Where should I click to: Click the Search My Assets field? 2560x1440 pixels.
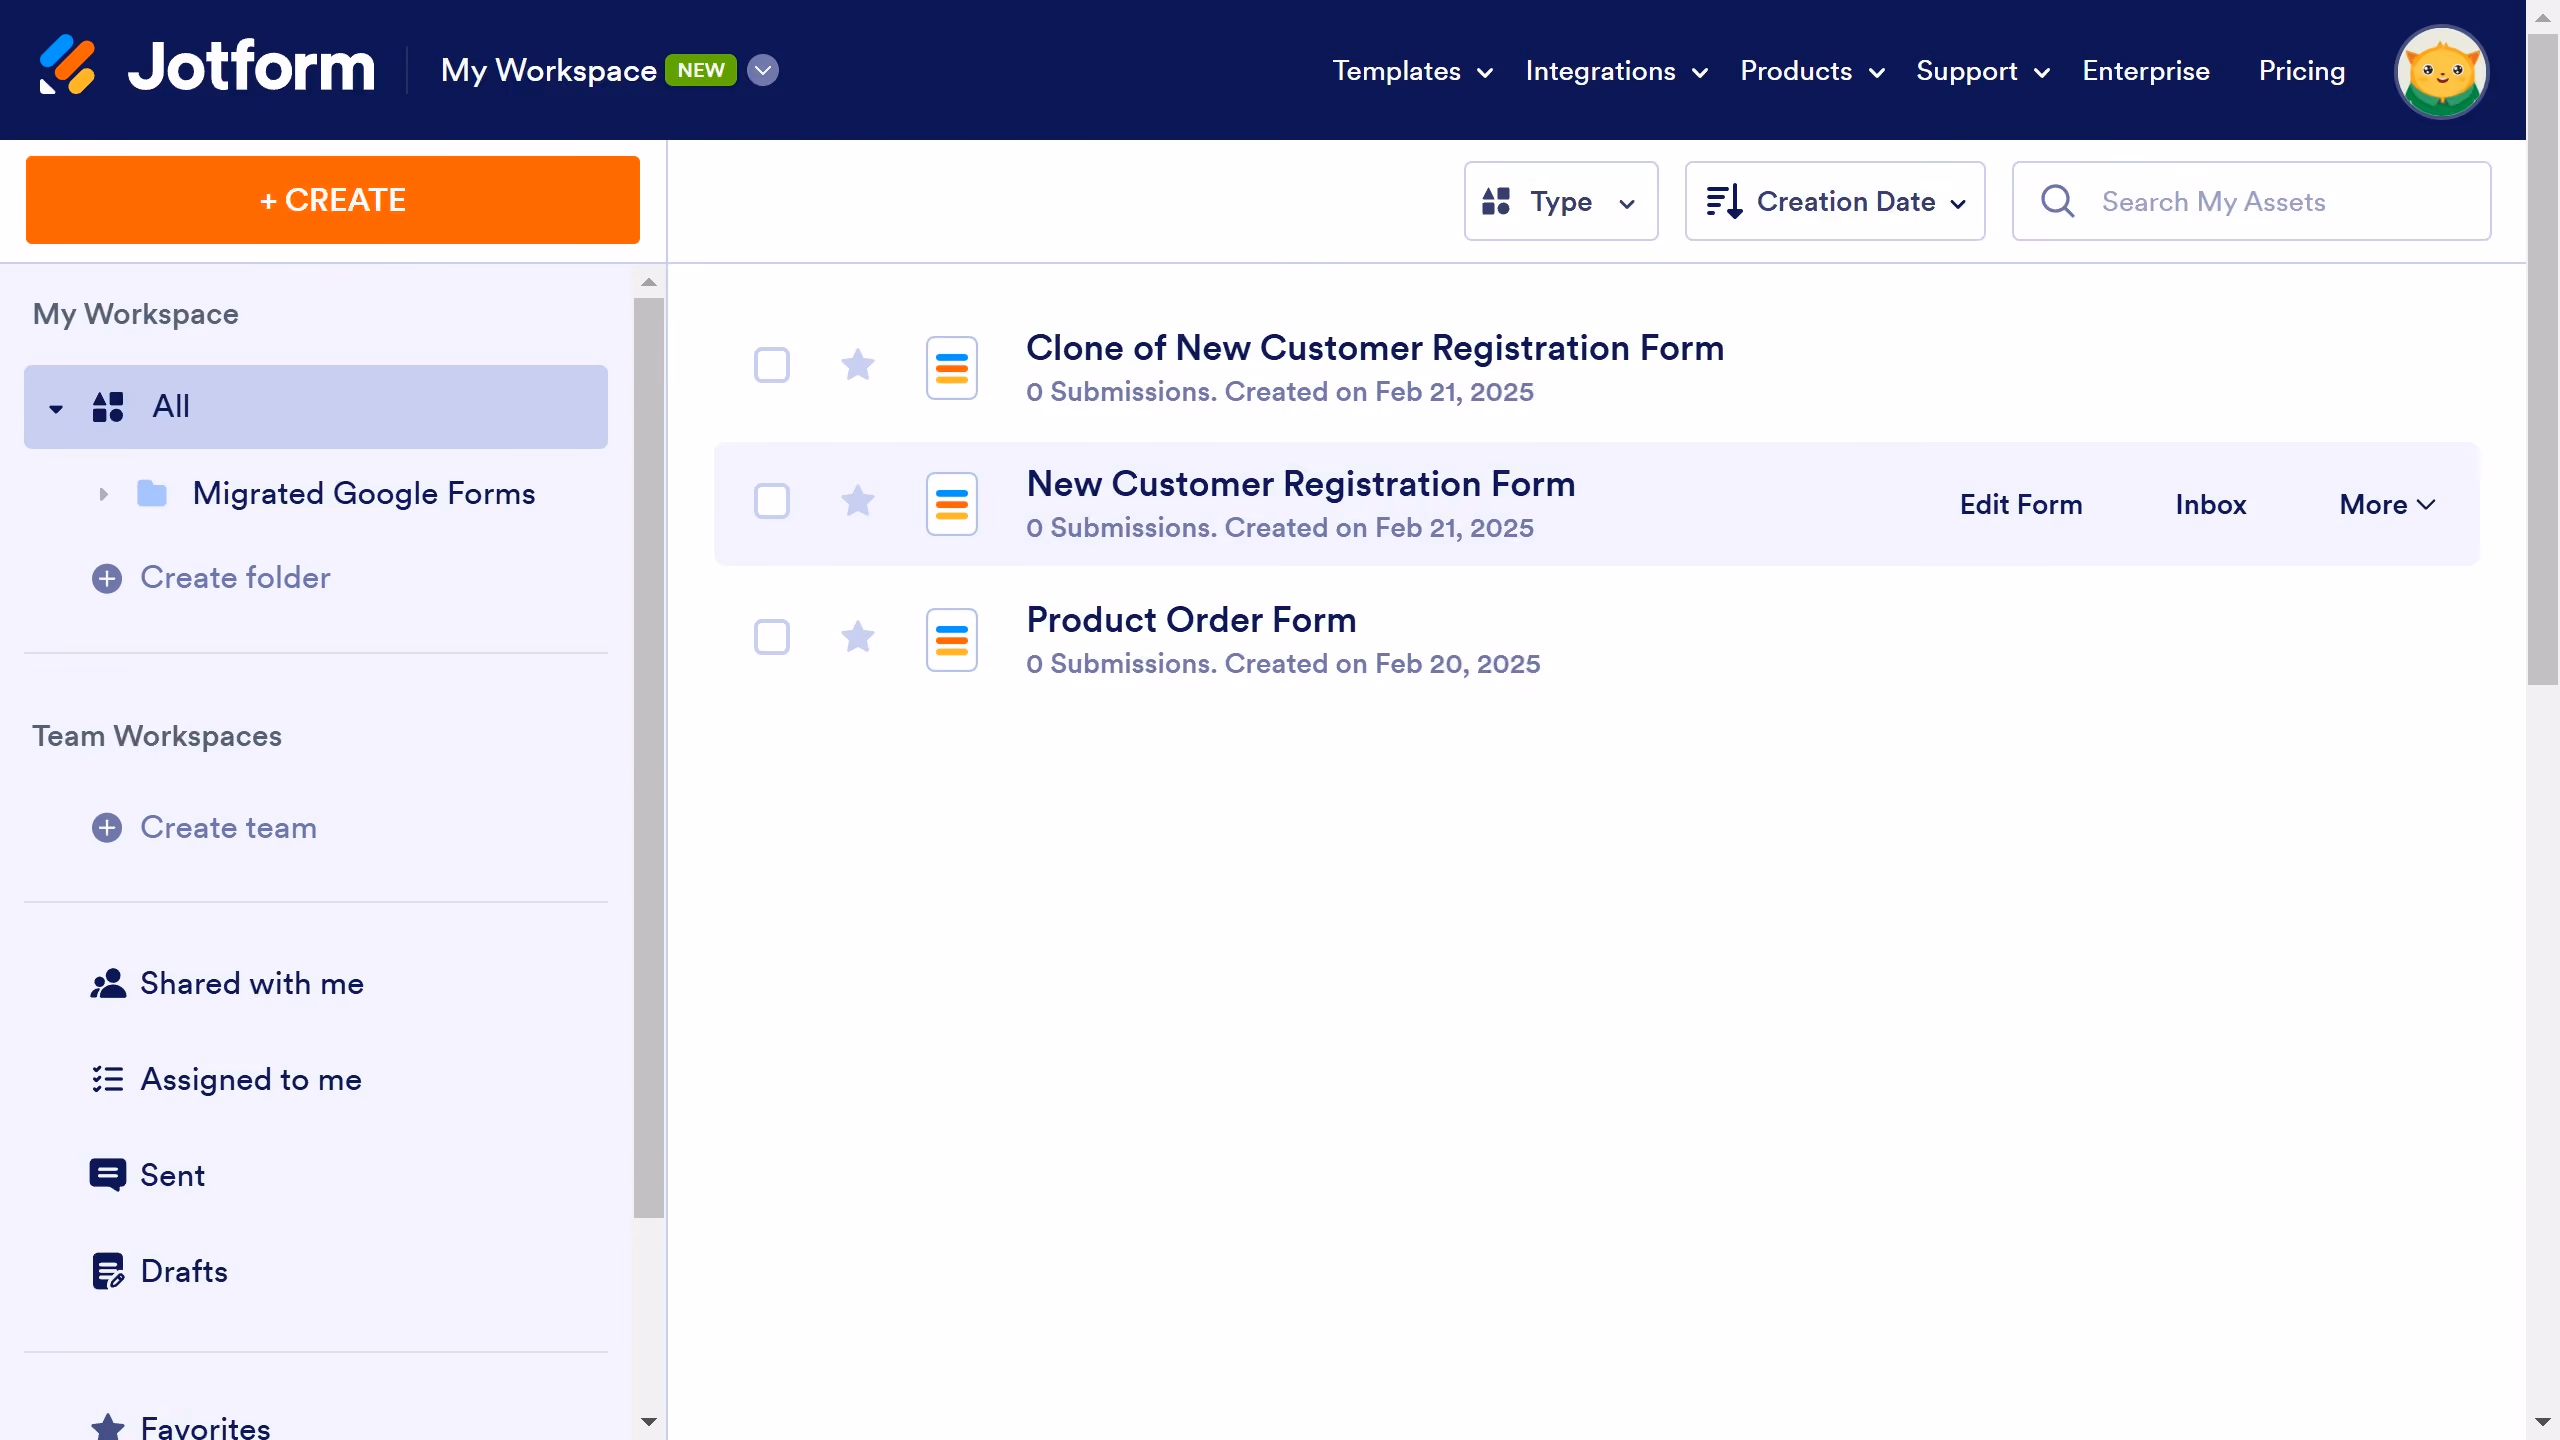[2251, 201]
